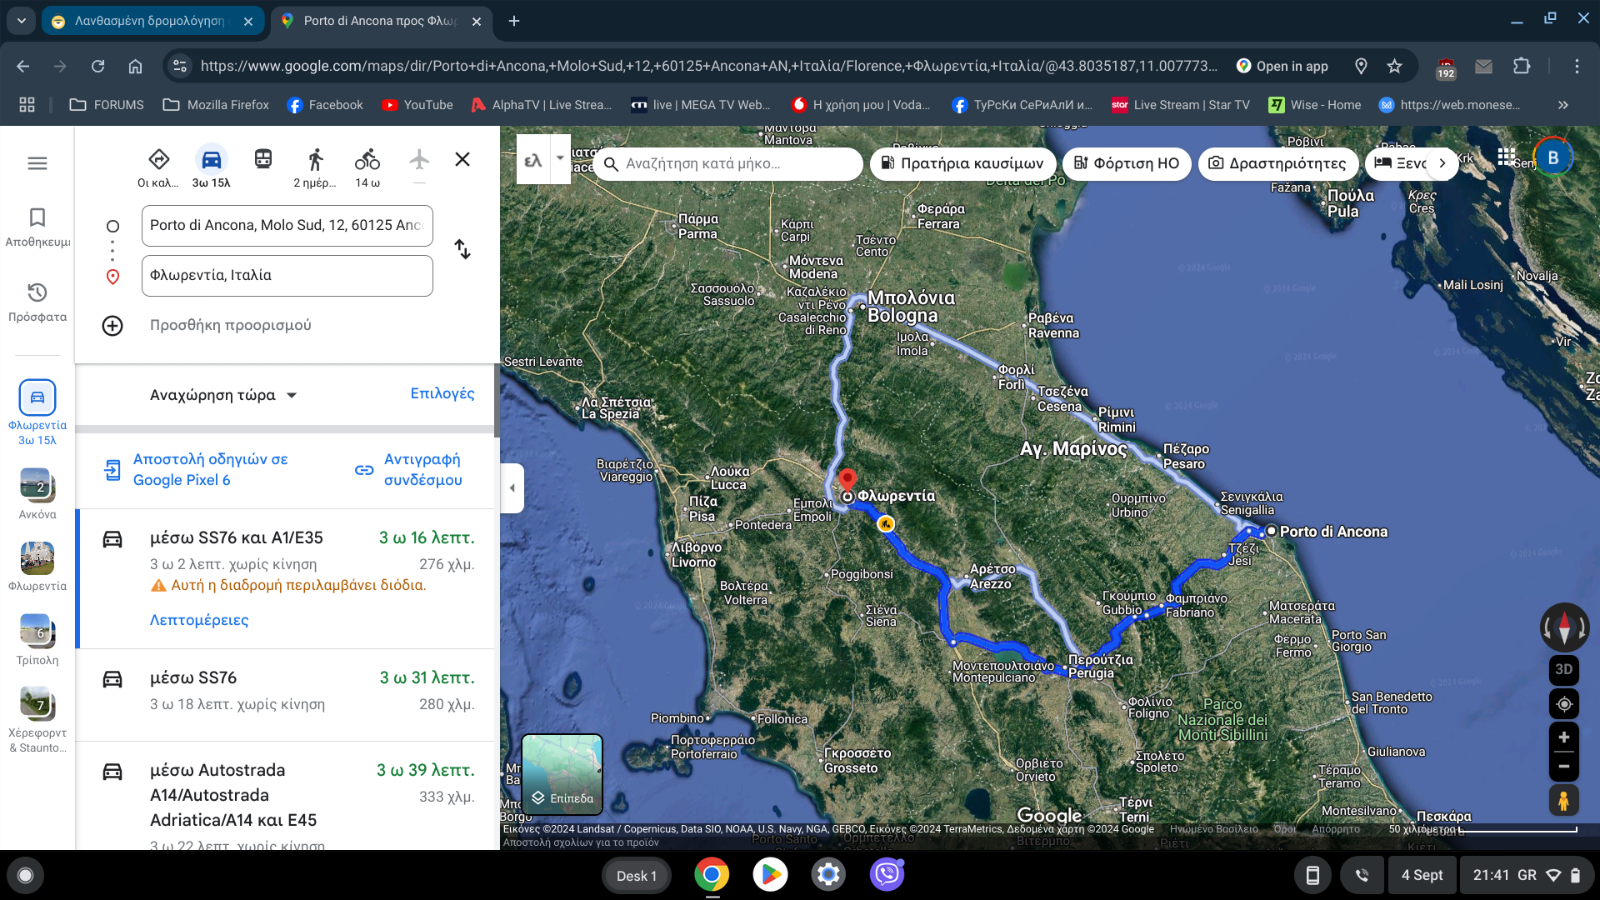Select the driving travel mode

click(211, 166)
